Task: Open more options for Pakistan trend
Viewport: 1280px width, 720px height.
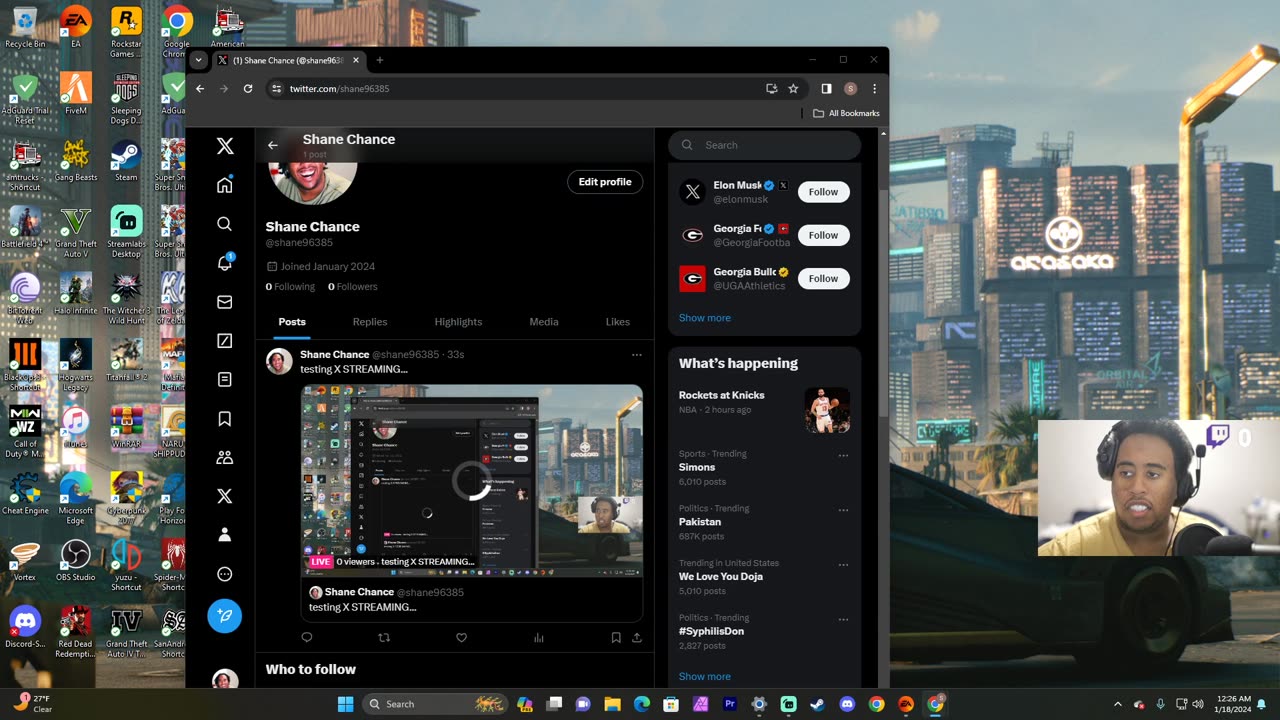Action: [x=843, y=510]
